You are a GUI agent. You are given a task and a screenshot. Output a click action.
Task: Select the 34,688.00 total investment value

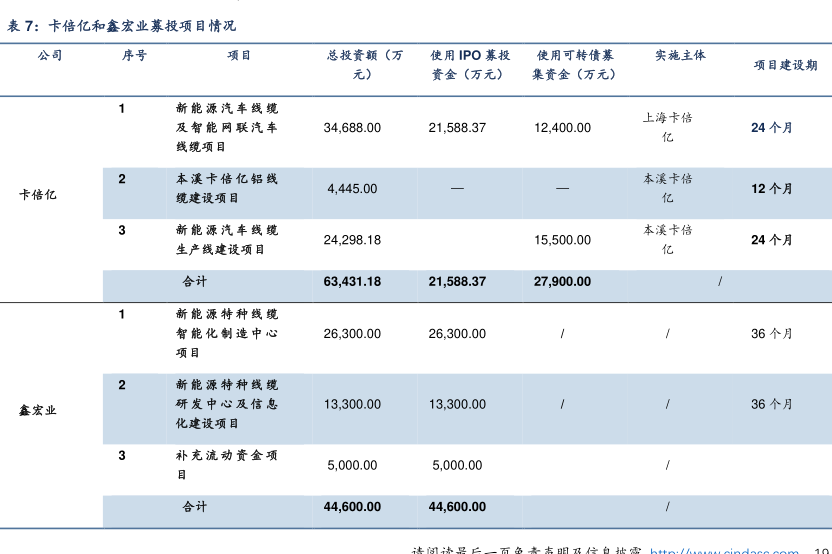pyautogui.click(x=352, y=128)
